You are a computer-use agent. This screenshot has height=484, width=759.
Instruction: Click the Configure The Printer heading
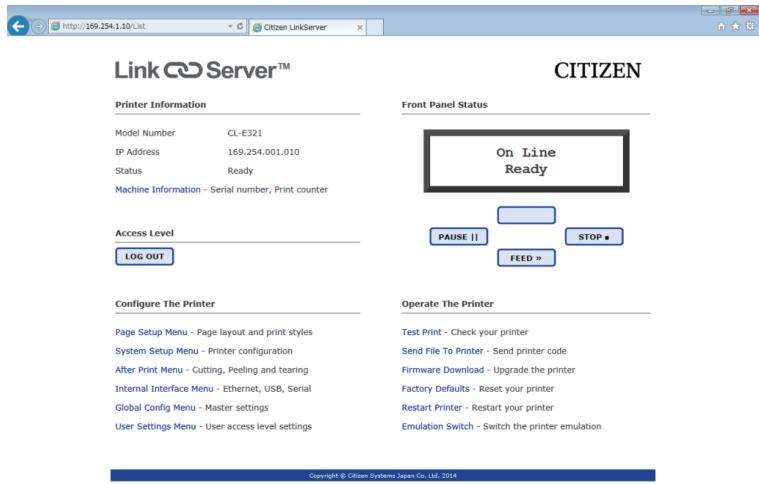click(x=165, y=304)
